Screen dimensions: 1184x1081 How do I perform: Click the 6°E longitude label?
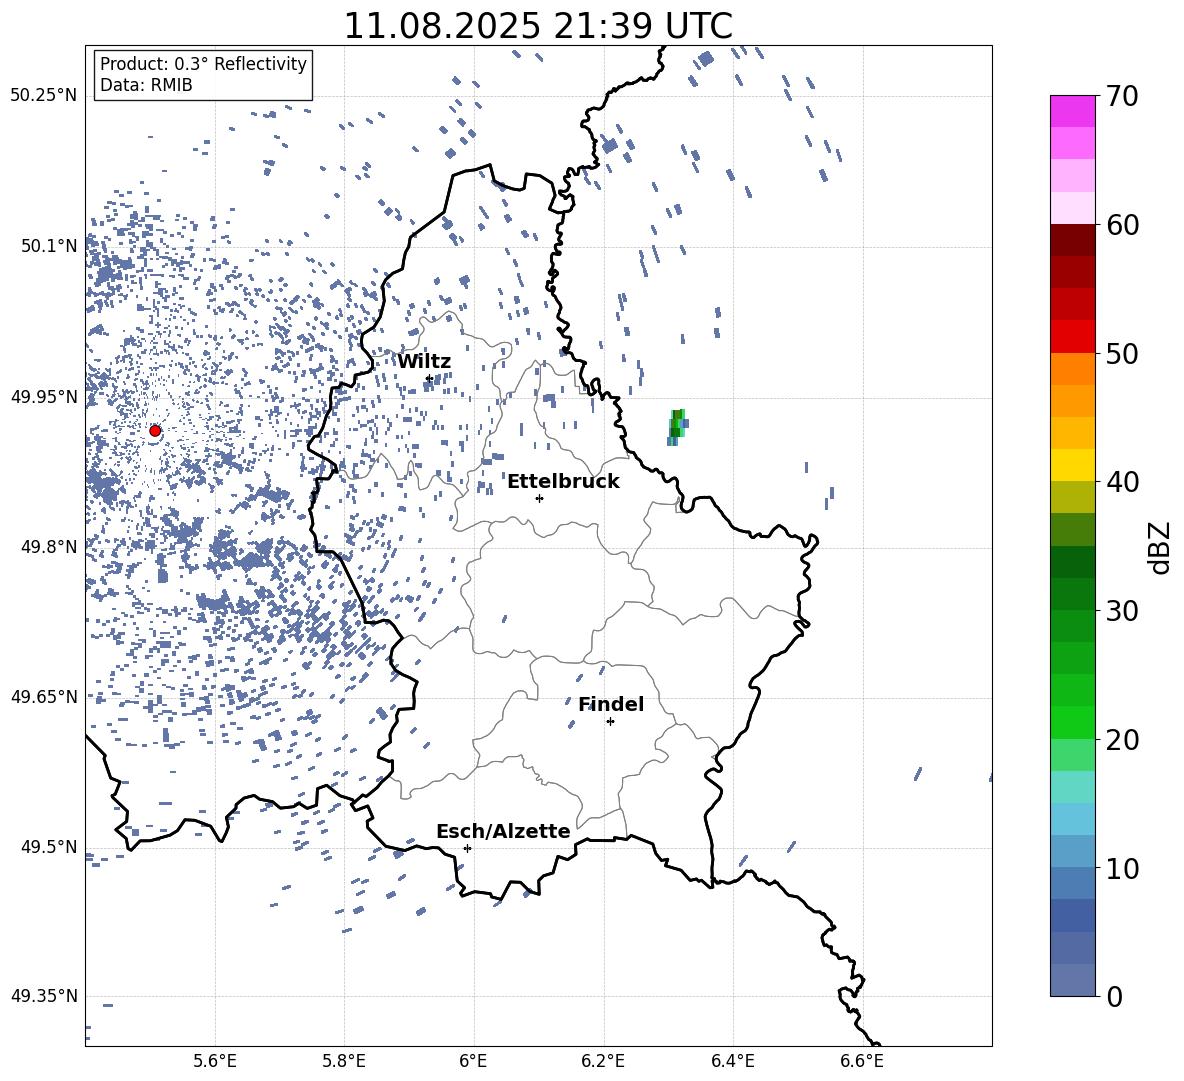[473, 1061]
